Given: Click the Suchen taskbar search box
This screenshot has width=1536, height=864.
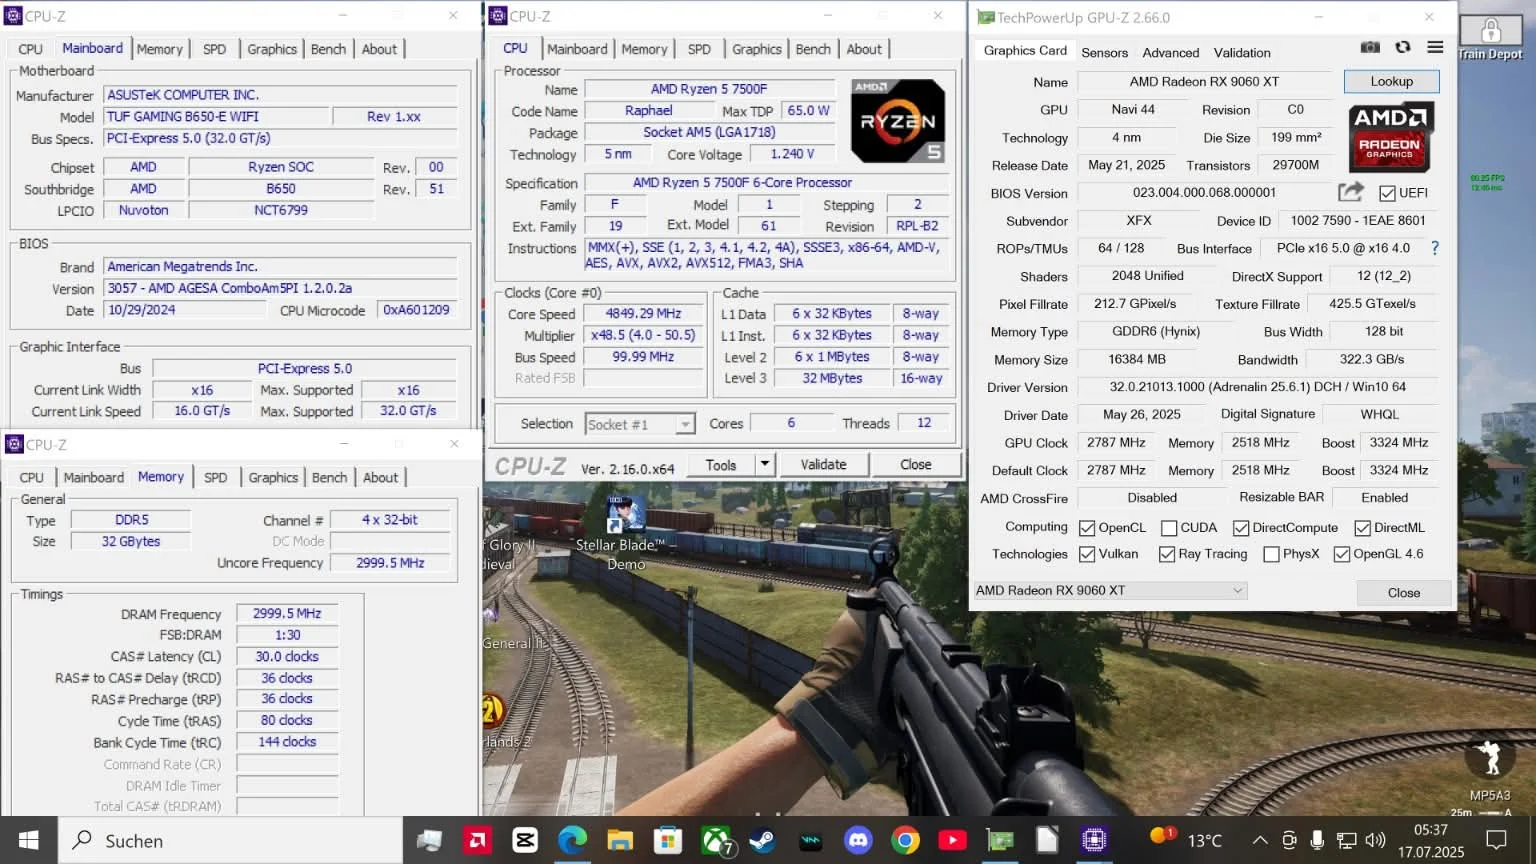Looking at the screenshot, I should [231, 840].
